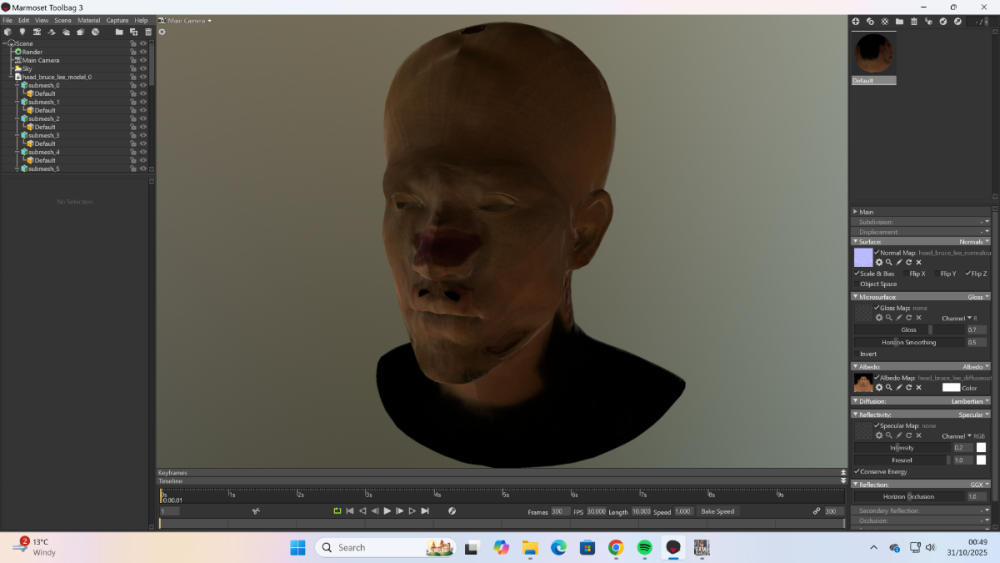The image size is (1000, 563).
Task: Open the Microsurface Gloss model dropdown
Action: tap(978, 297)
